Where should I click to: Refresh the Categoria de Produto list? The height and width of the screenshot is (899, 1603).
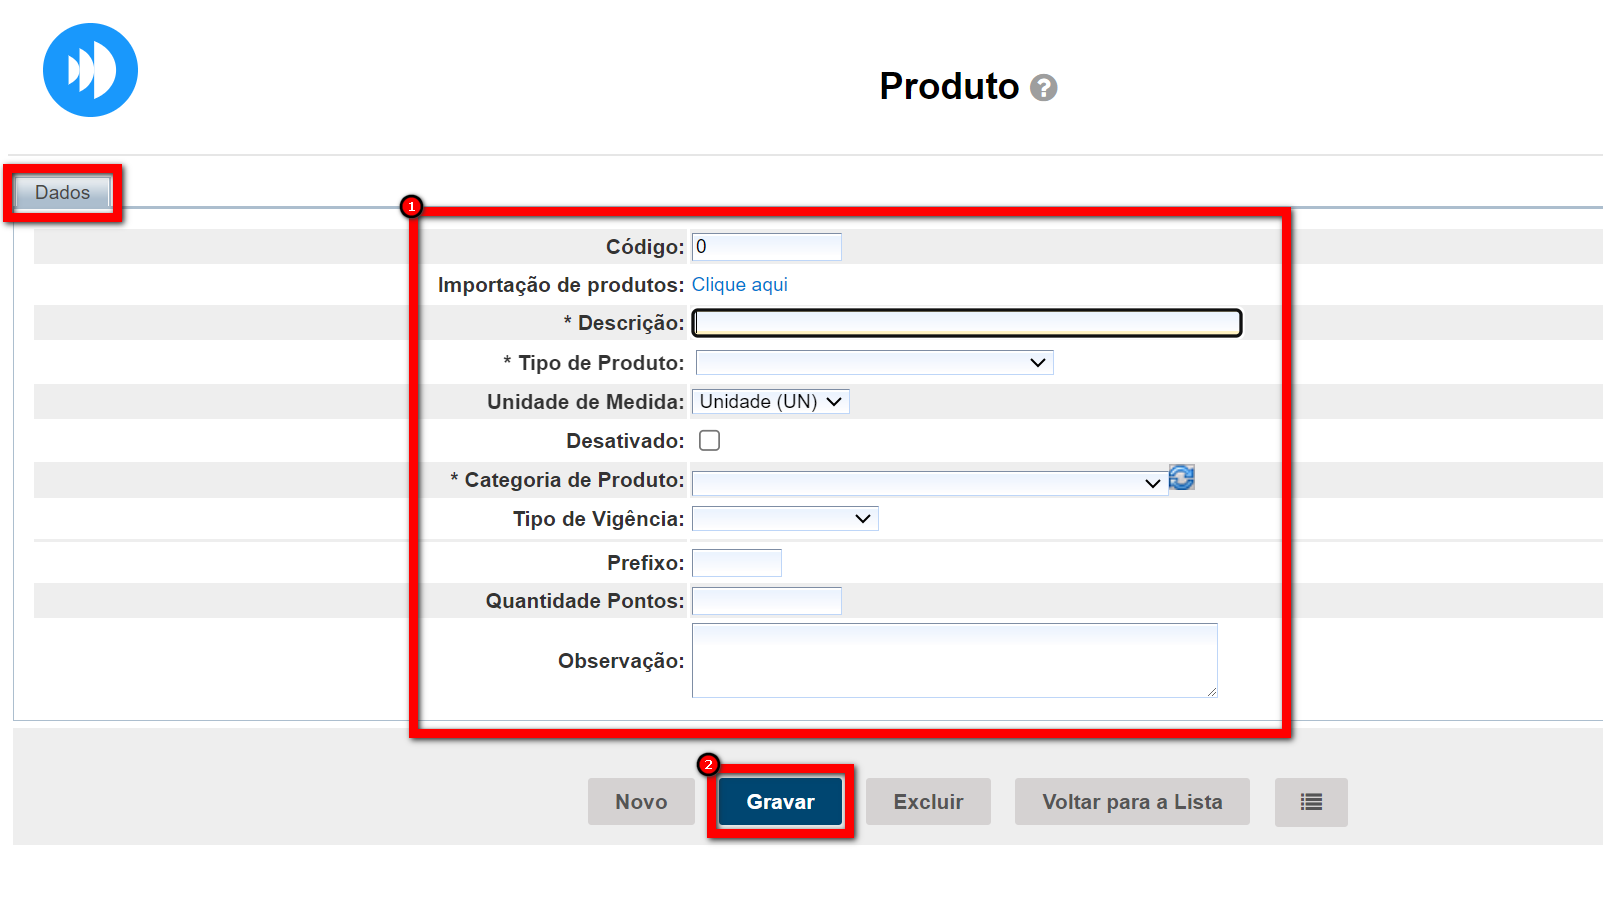[1182, 478]
